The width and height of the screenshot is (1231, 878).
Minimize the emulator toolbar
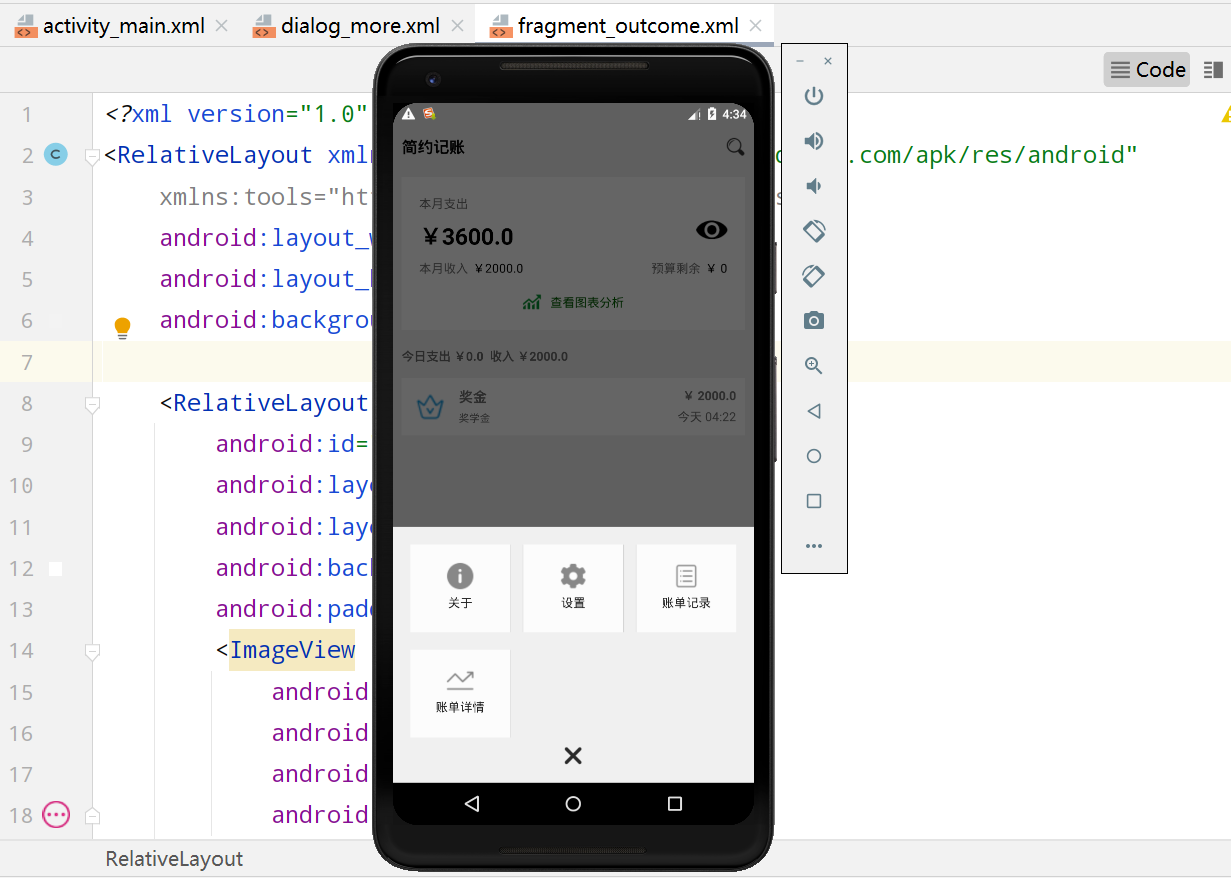tap(800, 61)
